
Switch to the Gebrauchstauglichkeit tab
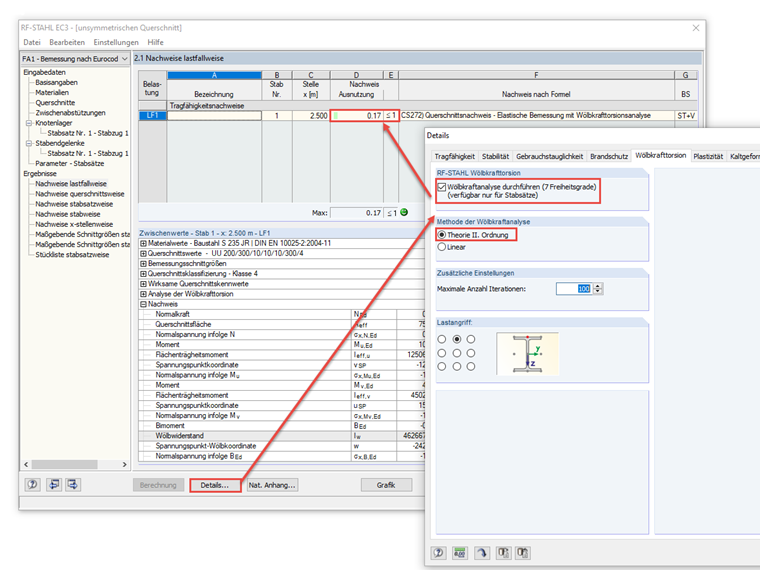(x=550, y=156)
